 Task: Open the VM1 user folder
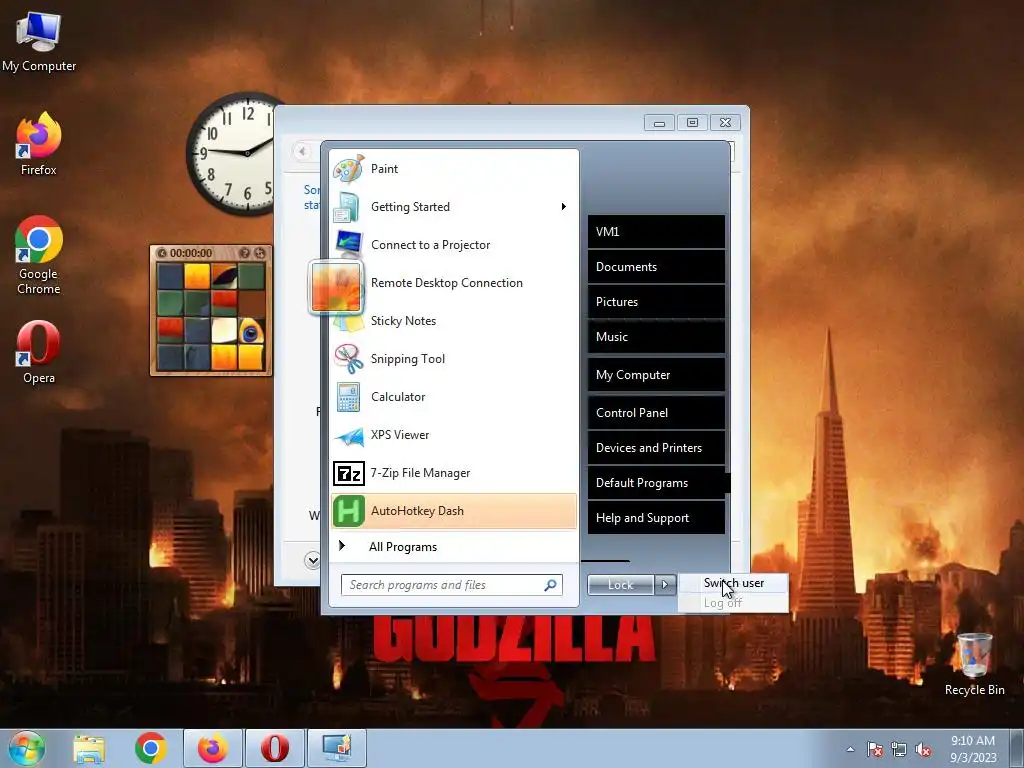point(656,232)
